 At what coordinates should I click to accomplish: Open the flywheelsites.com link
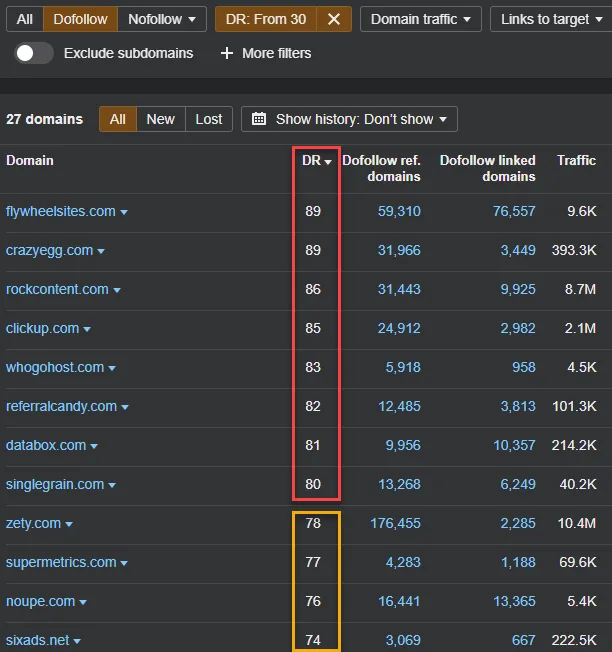[61, 211]
